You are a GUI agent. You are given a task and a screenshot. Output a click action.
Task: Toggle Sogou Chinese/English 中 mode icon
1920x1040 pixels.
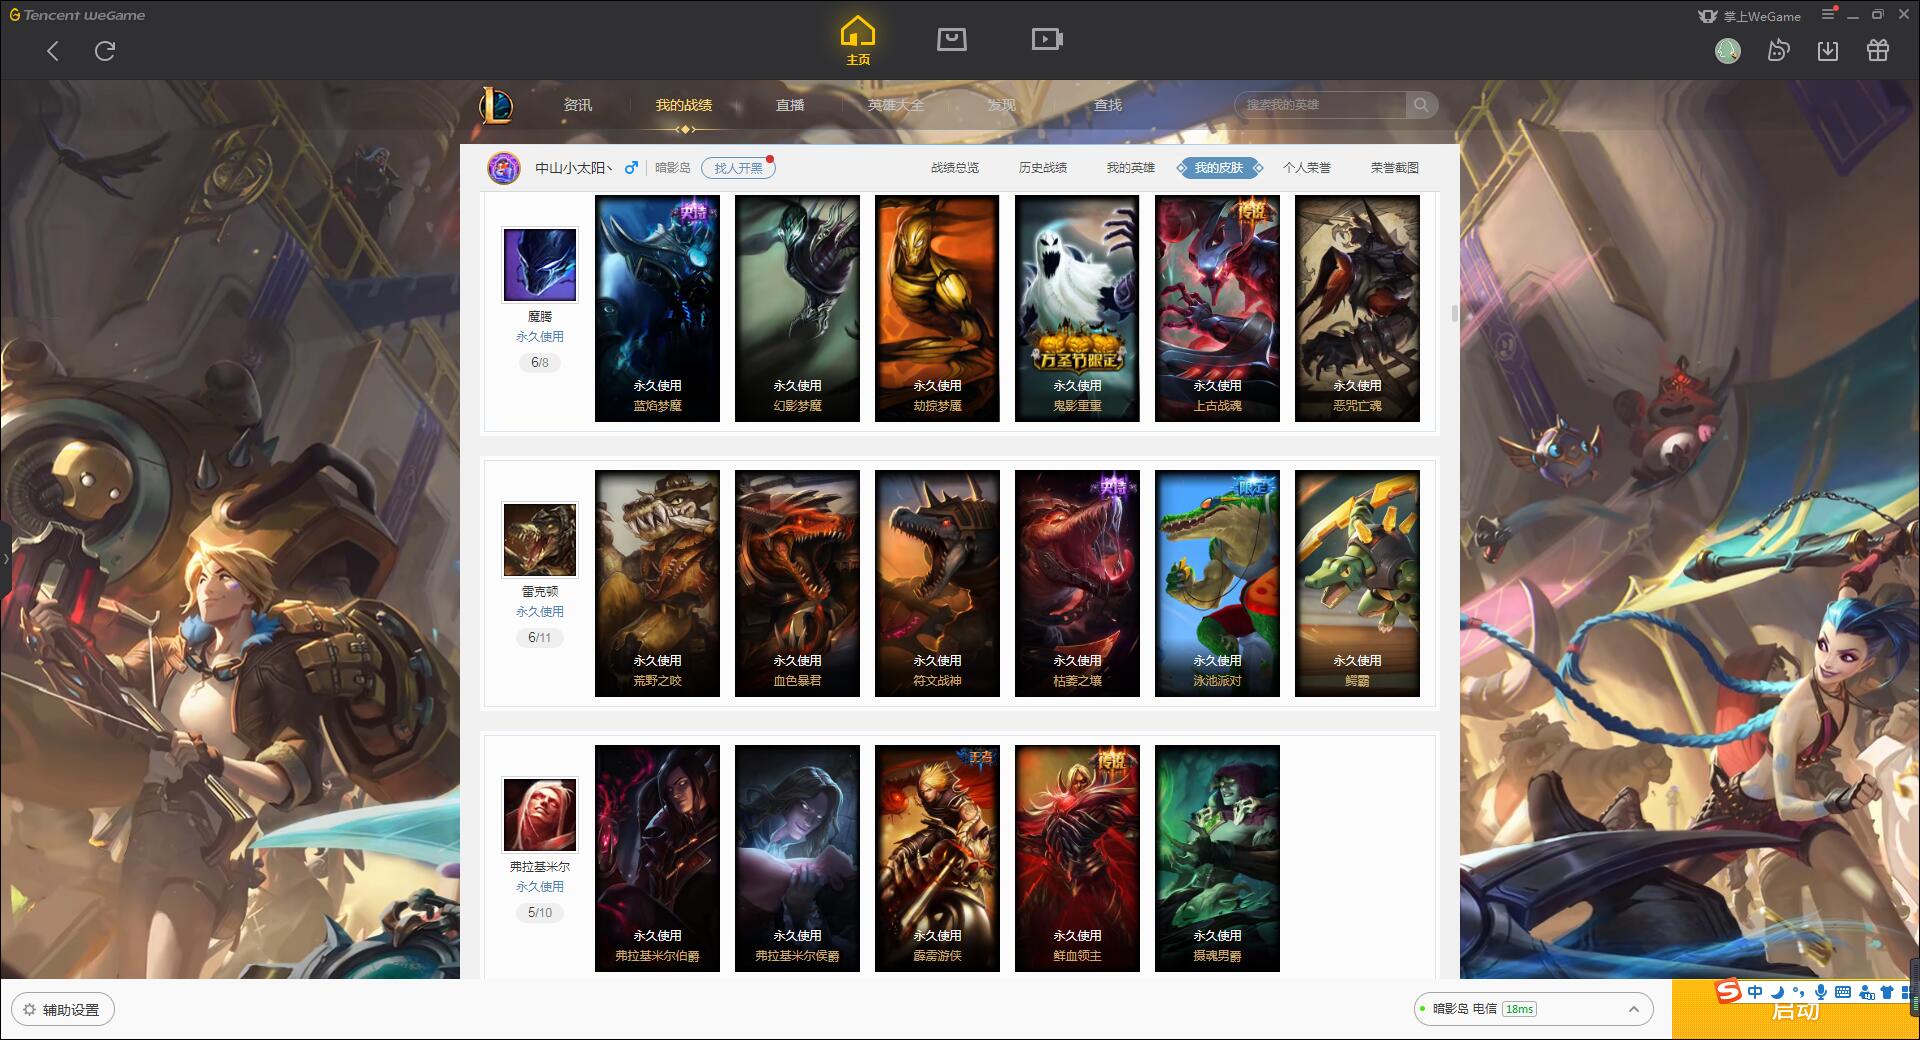tap(1755, 992)
